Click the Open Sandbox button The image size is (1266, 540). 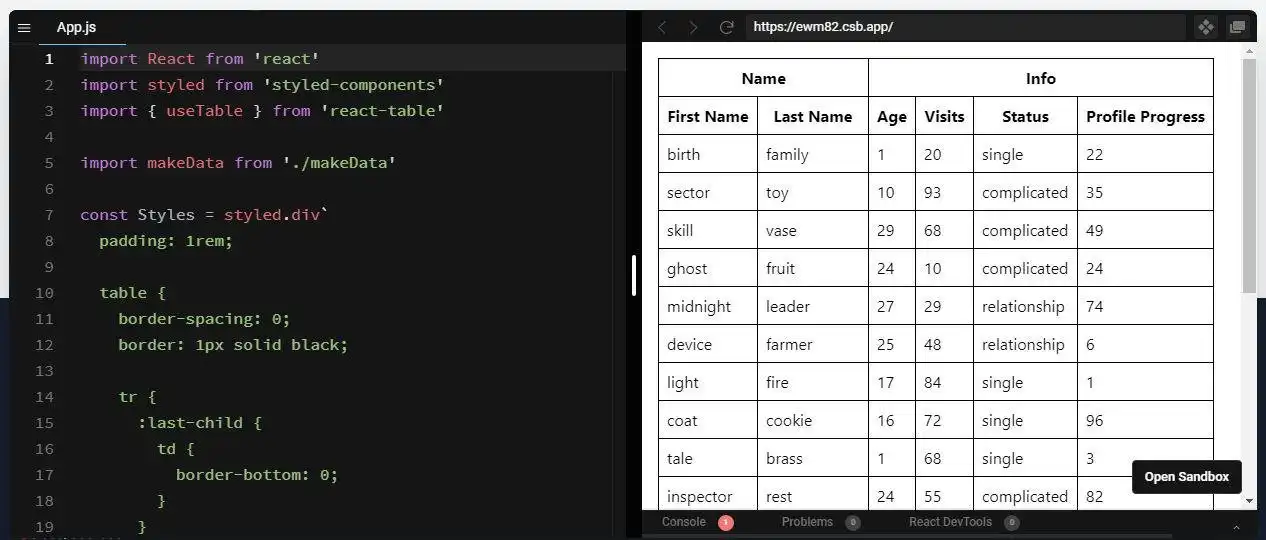1186,477
